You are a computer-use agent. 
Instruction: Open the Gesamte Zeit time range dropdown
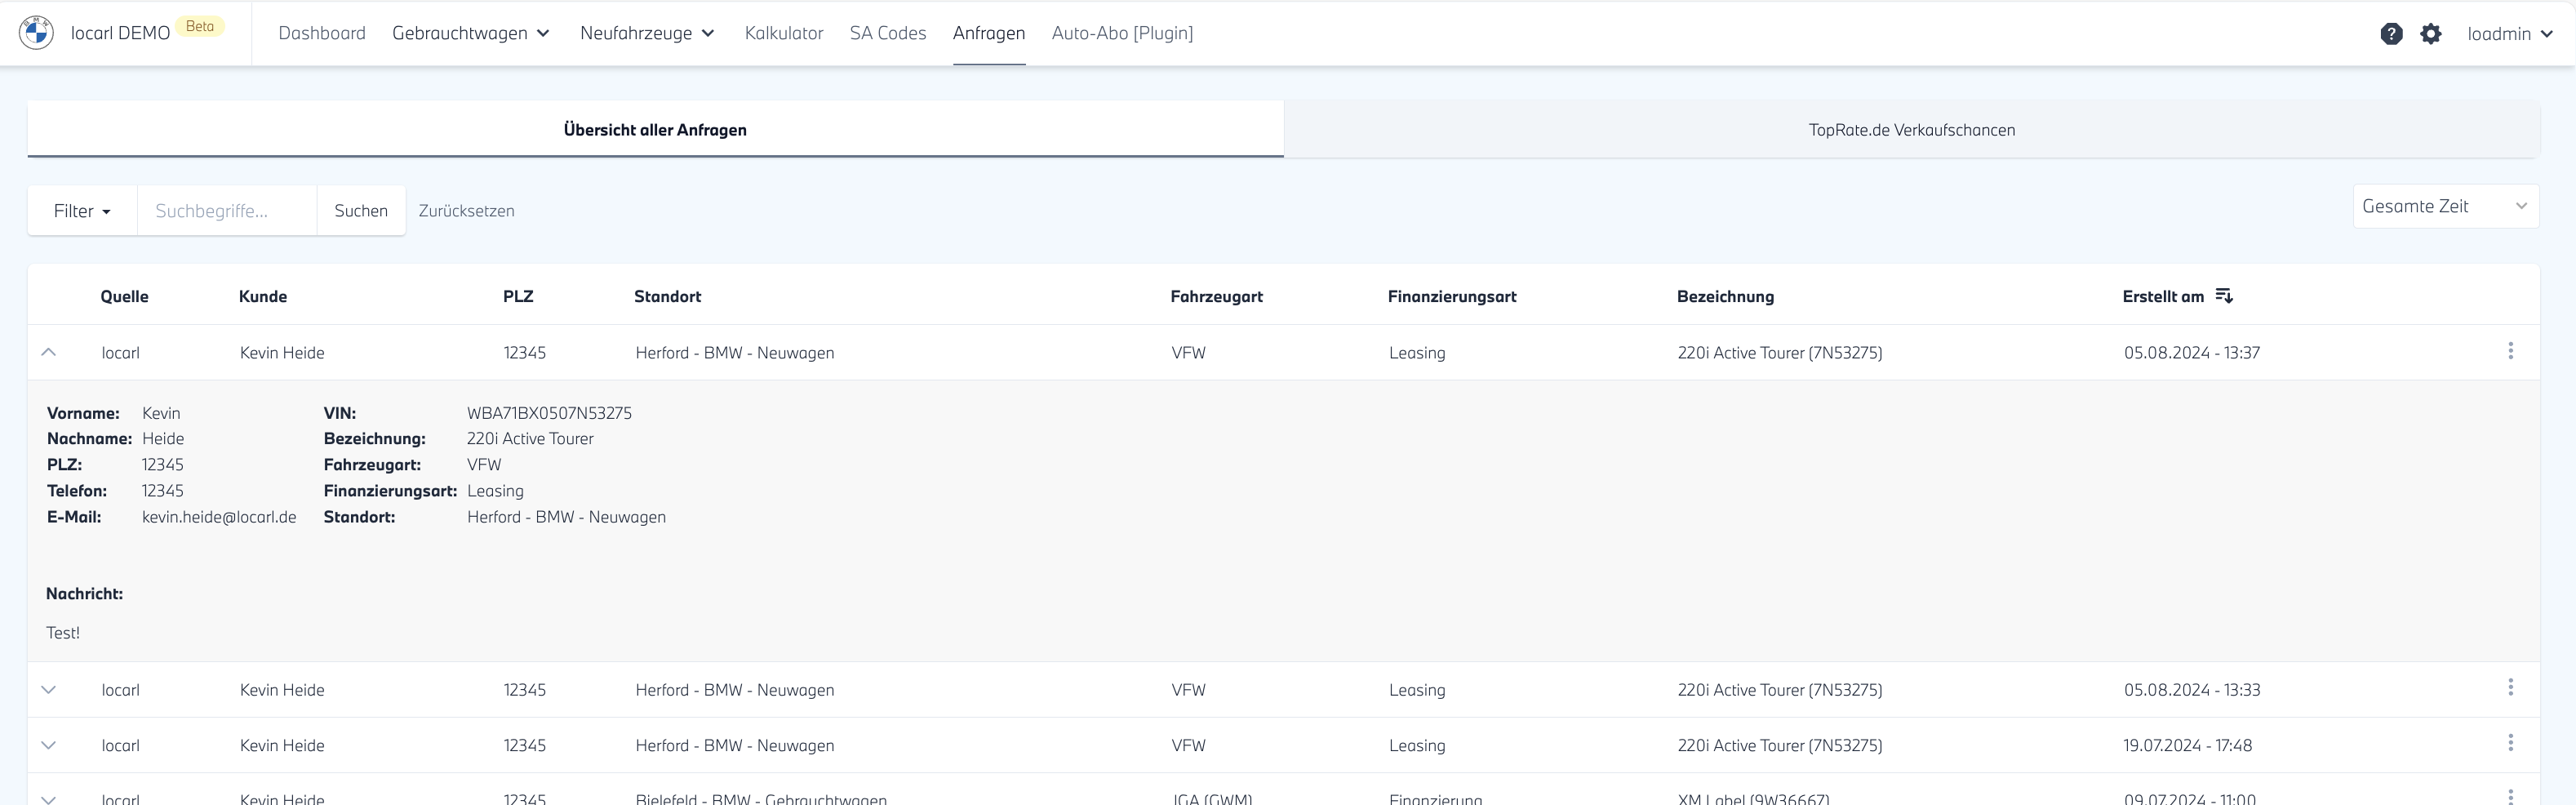coord(2444,206)
